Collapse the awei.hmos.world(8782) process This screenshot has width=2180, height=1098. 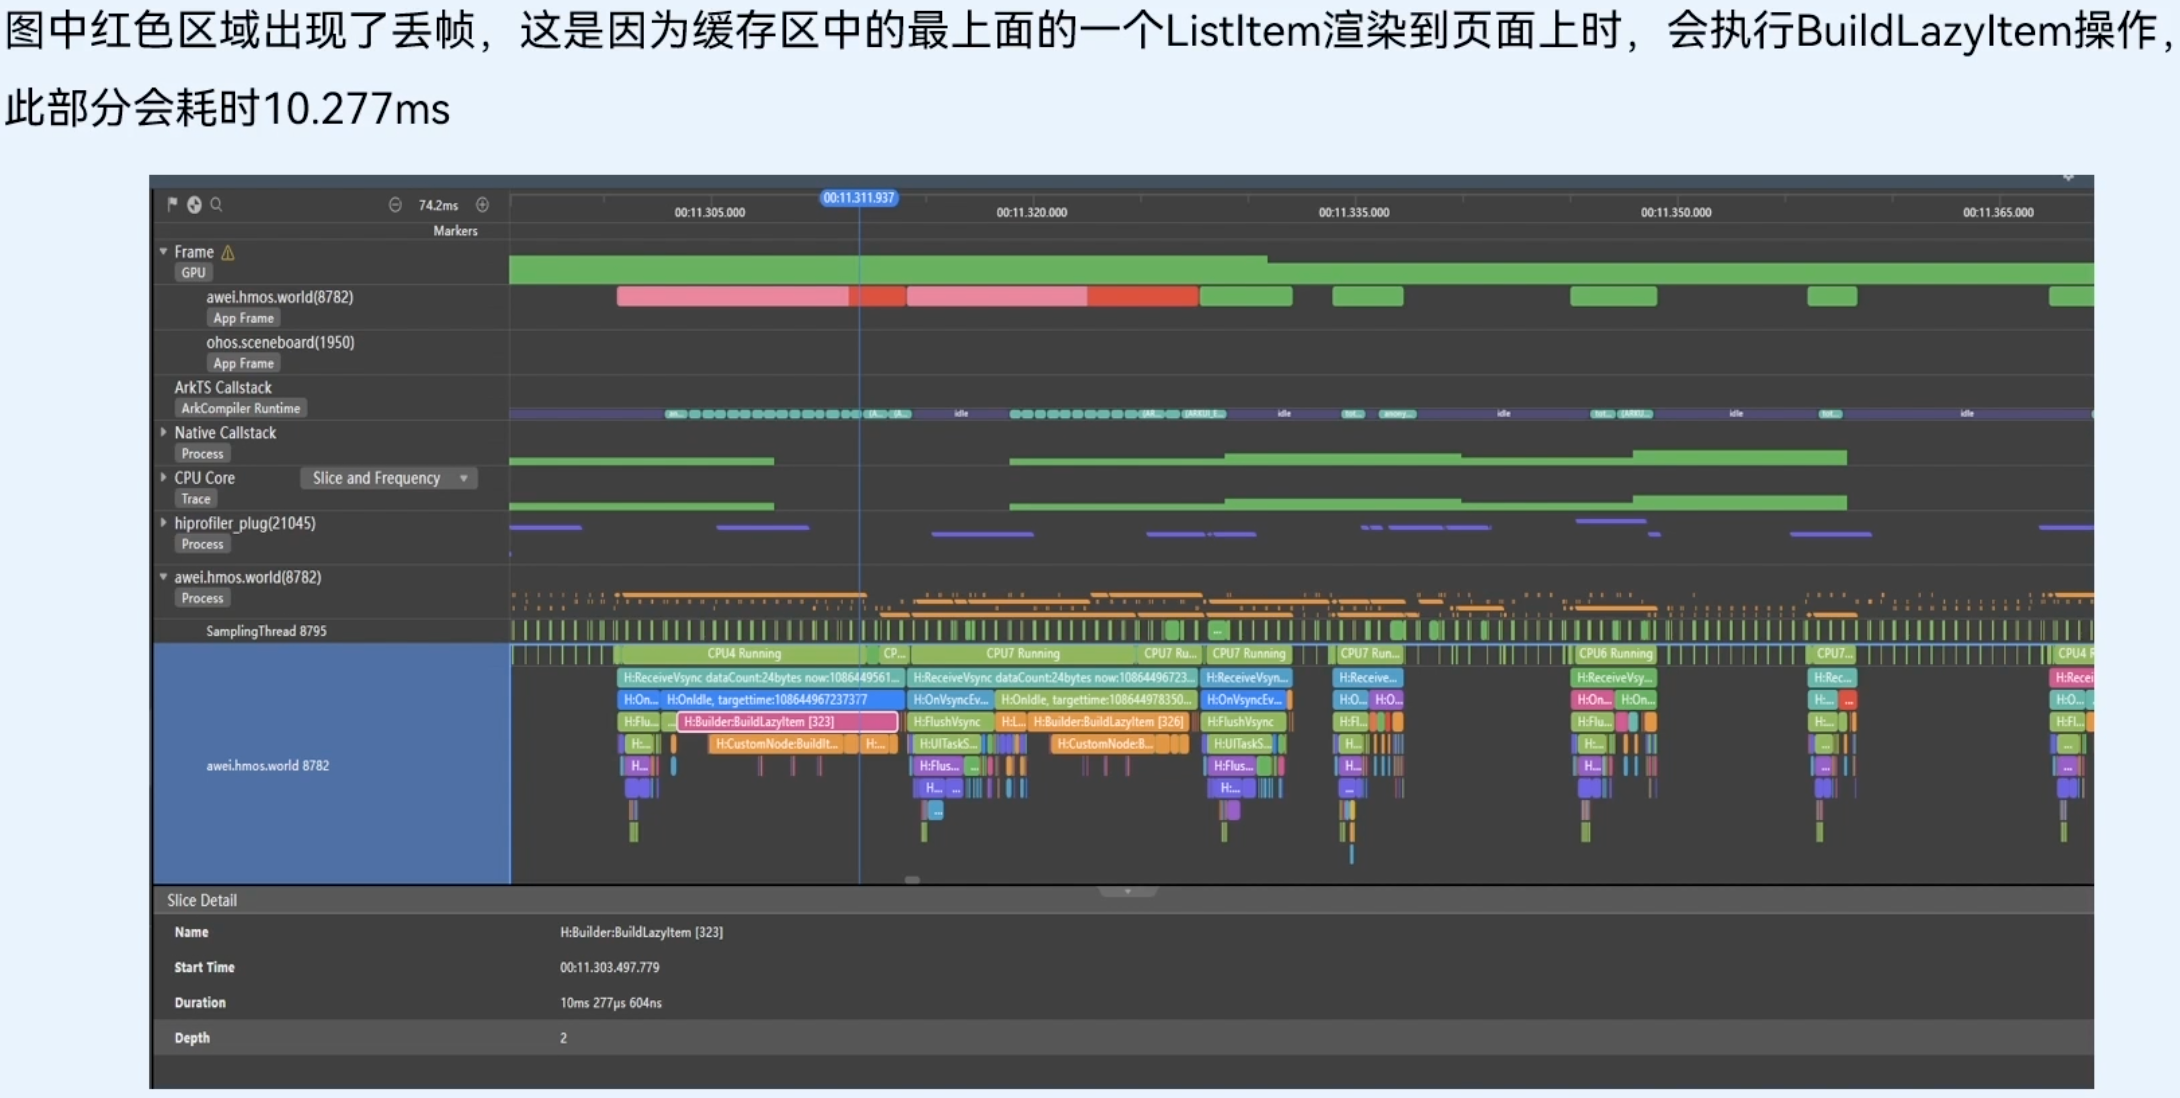[x=163, y=577]
